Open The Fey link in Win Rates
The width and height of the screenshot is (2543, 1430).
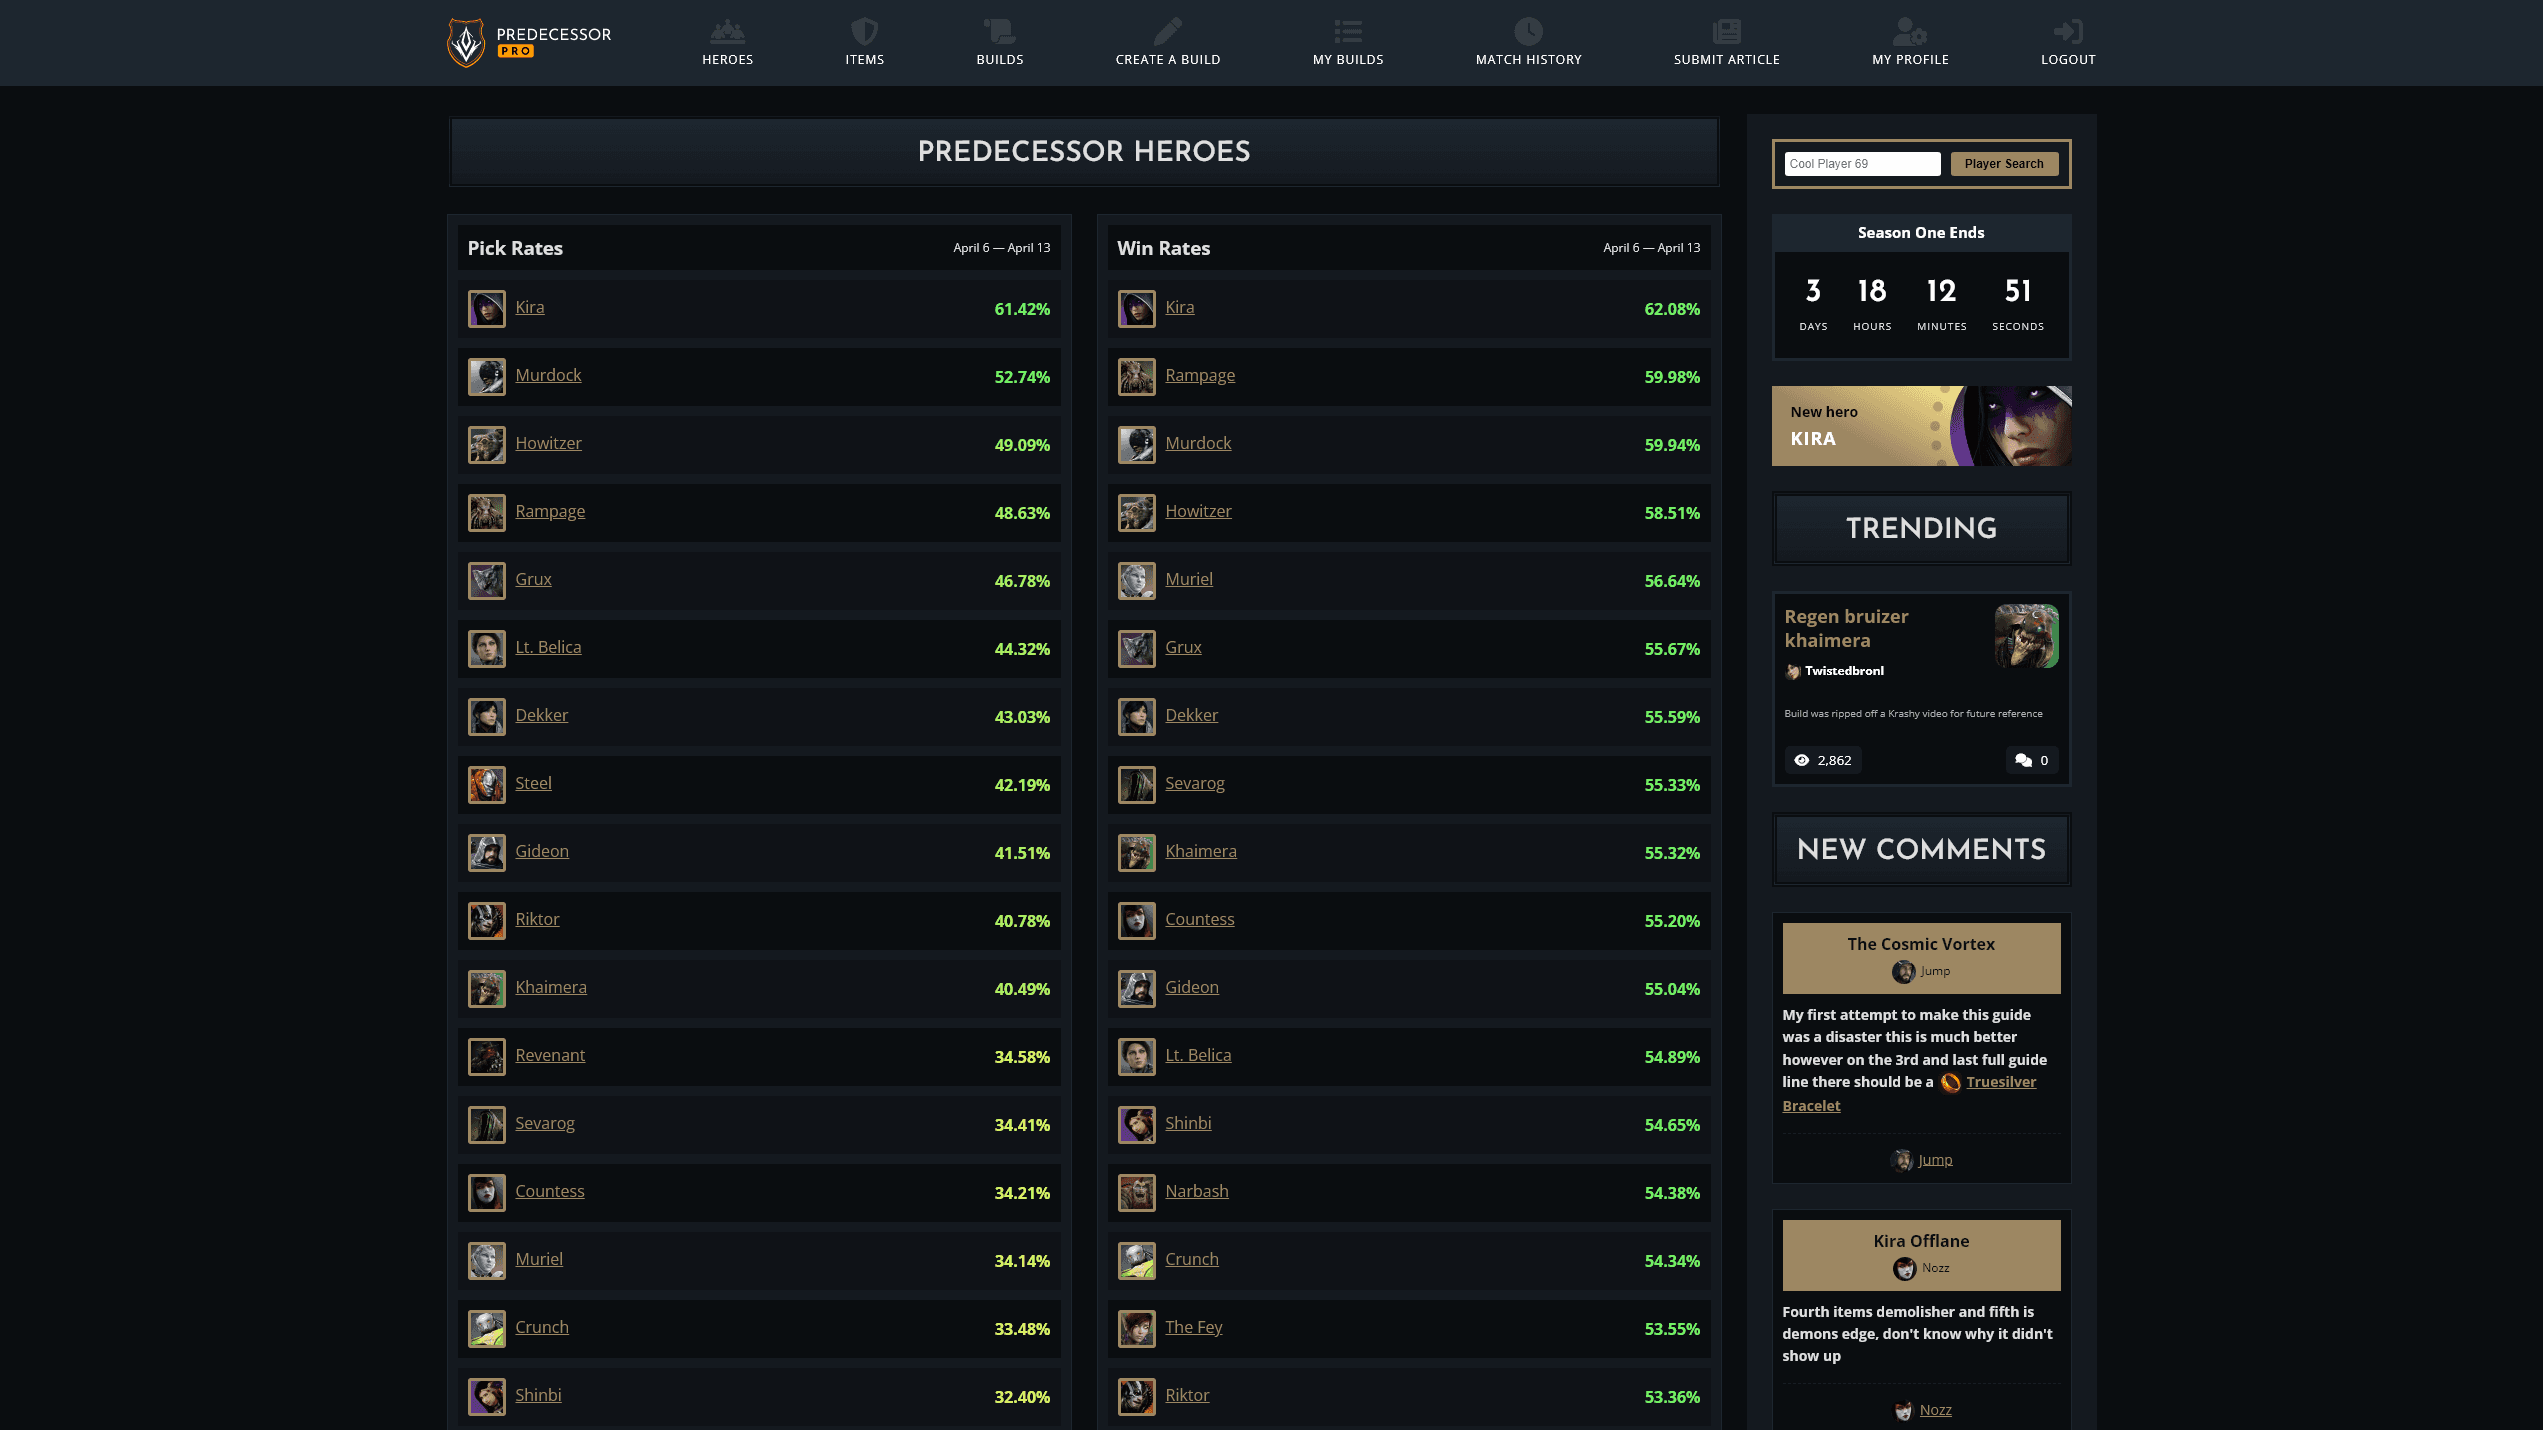[x=1193, y=1327]
